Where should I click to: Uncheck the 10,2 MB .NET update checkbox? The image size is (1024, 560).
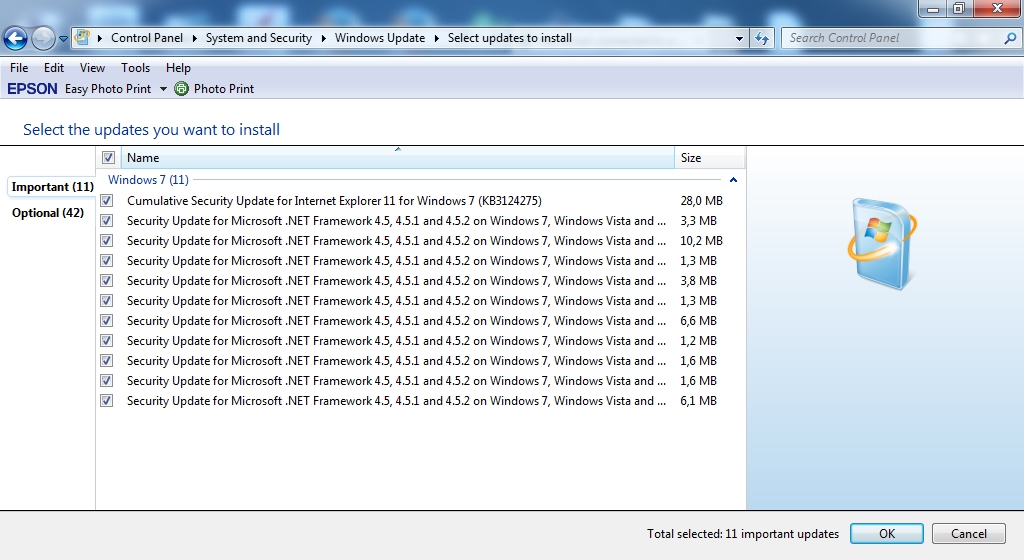click(106, 241)
